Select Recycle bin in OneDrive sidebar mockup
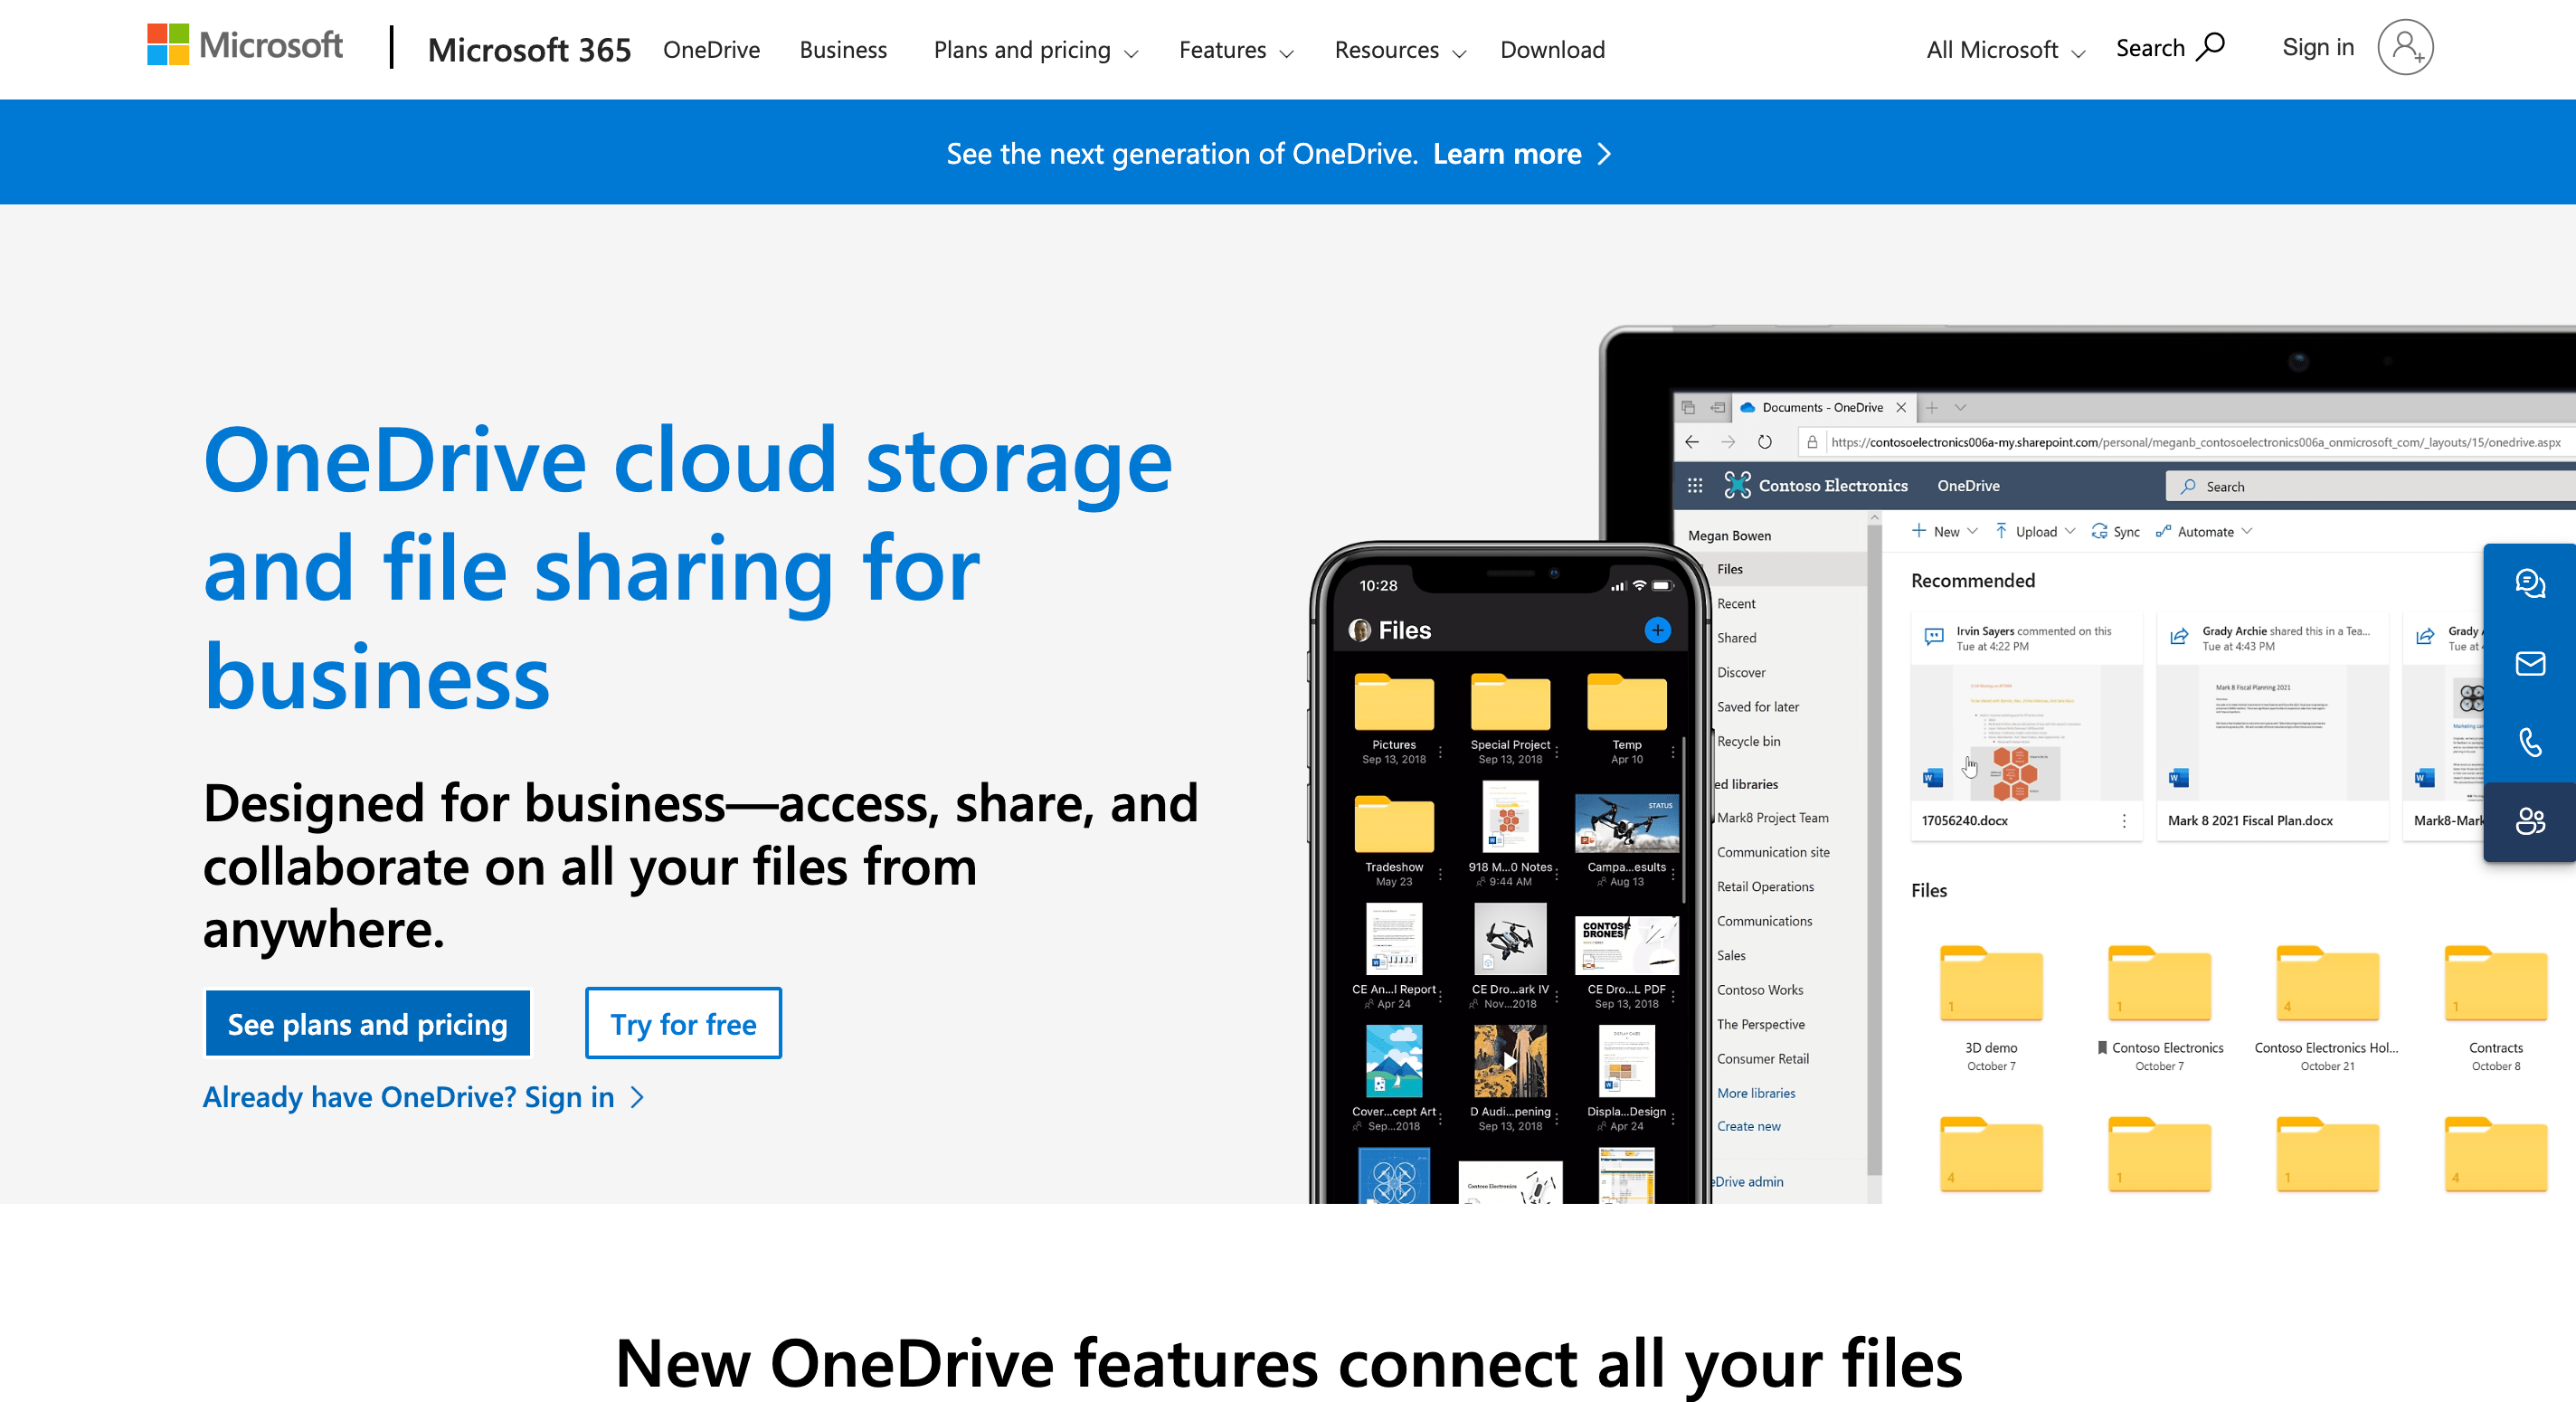Image resolution: width=2576 pixels, height=1402 pixels. [1748, 741]
